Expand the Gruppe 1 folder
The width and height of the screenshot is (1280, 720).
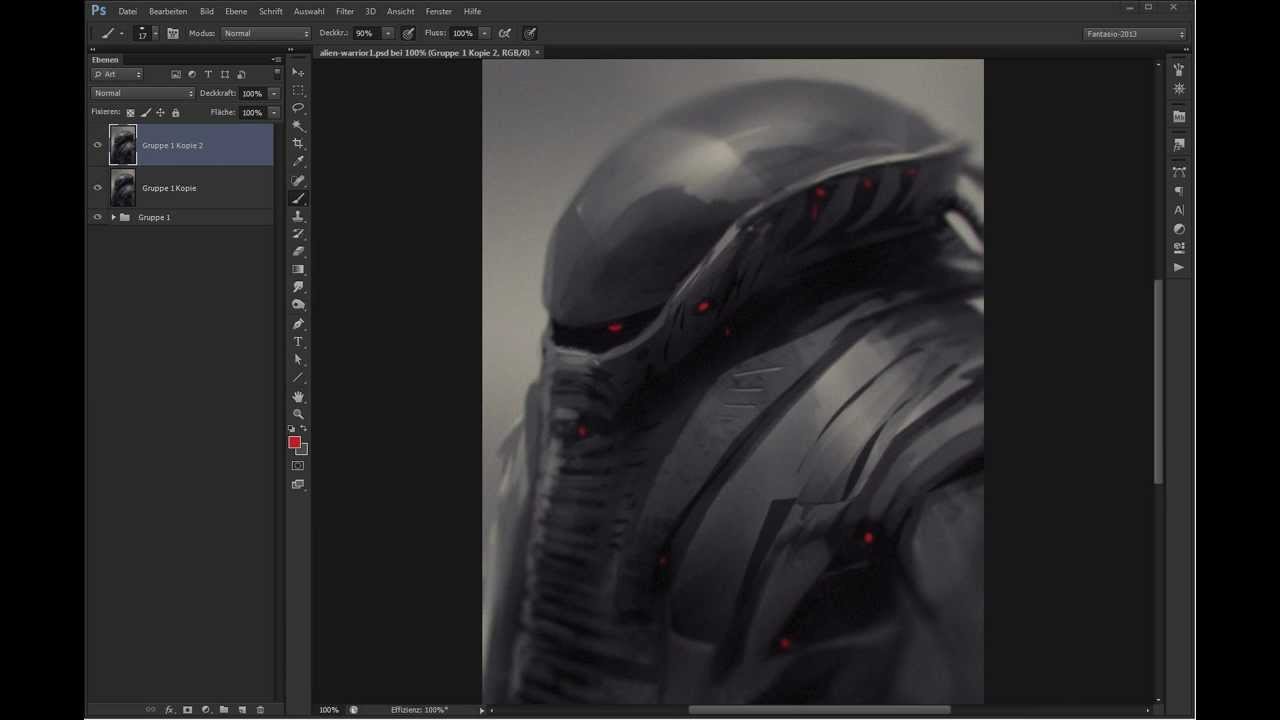(114, 217)
